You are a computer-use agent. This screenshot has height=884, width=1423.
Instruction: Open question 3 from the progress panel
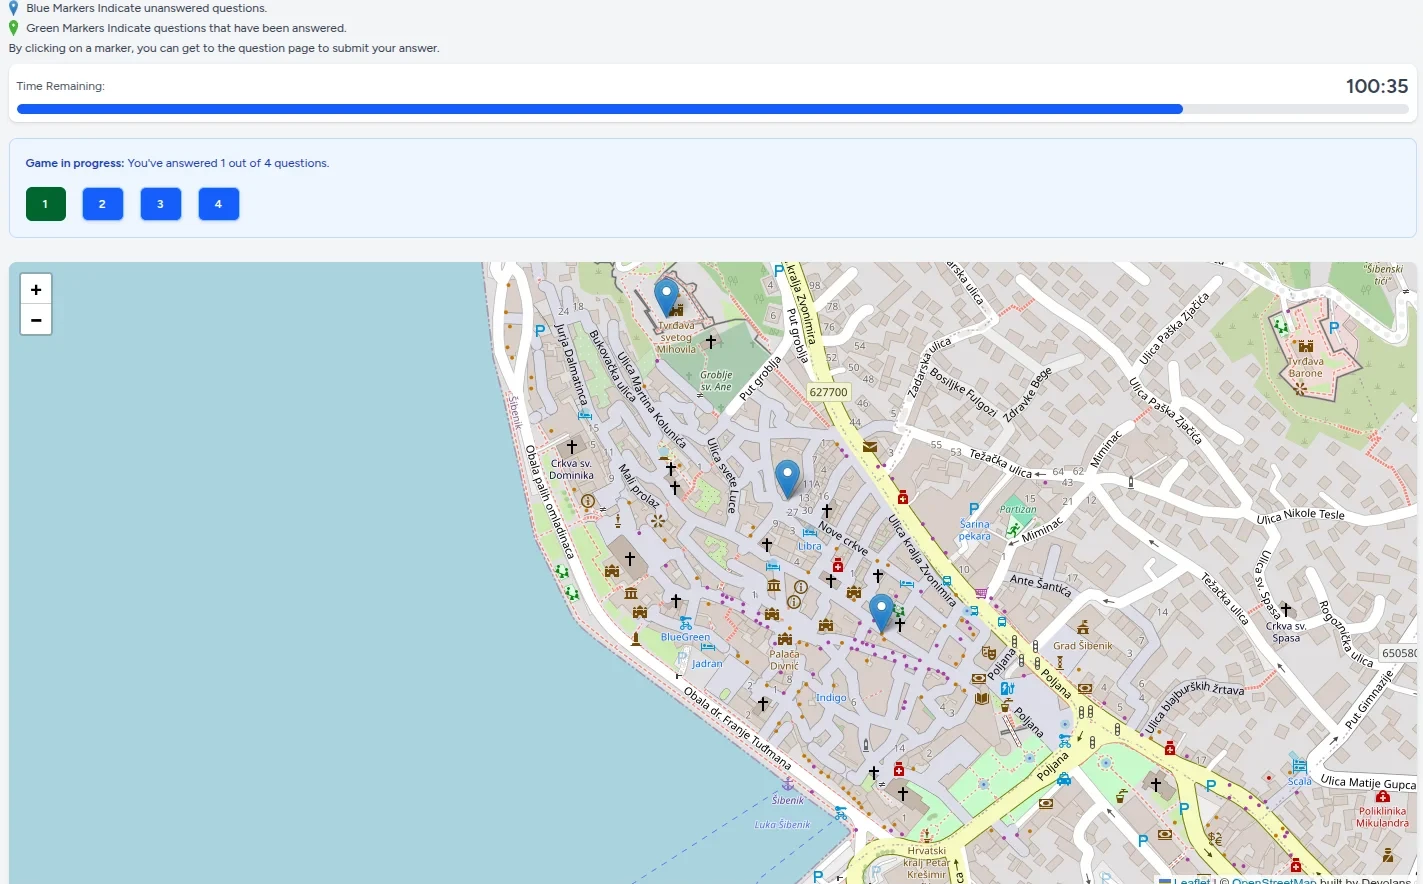[x=160, y=203]
